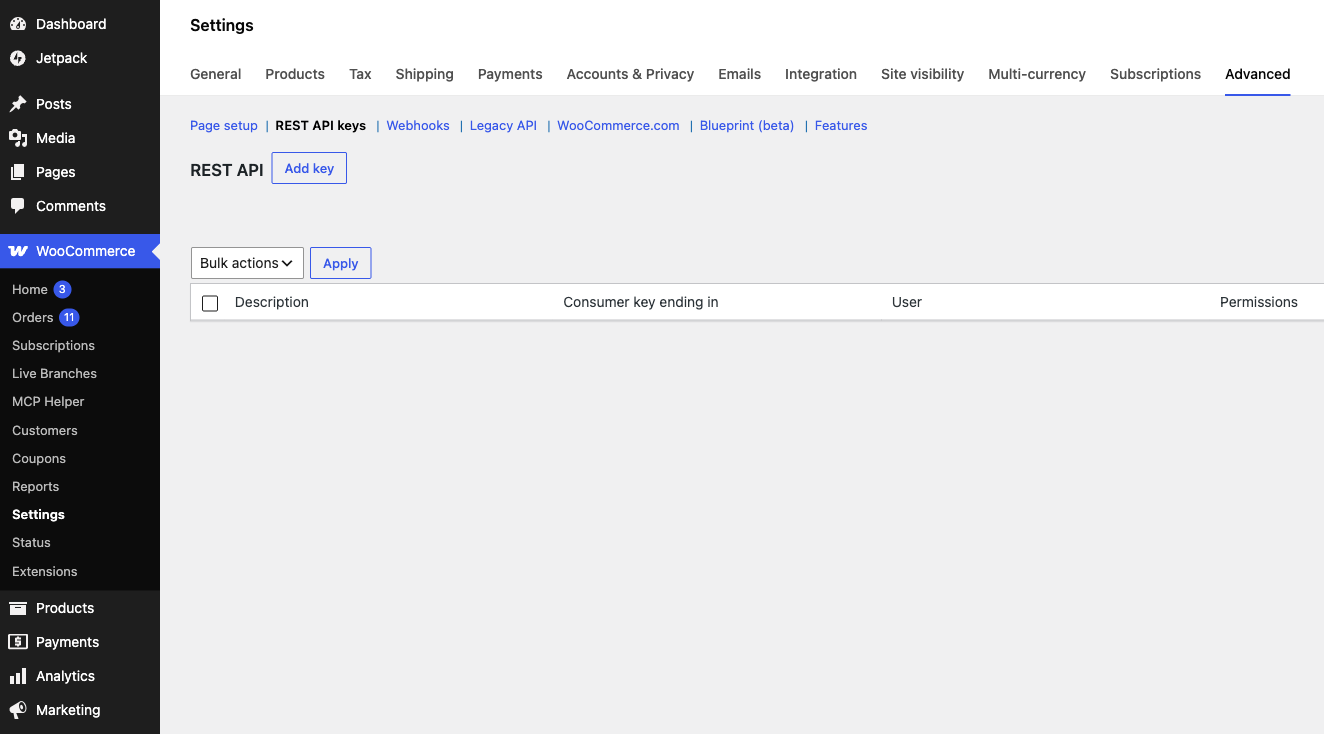This screenshot has height=734, width=1324.
Task: Open the Orders submenu item
Action: [x=32, y=317]
